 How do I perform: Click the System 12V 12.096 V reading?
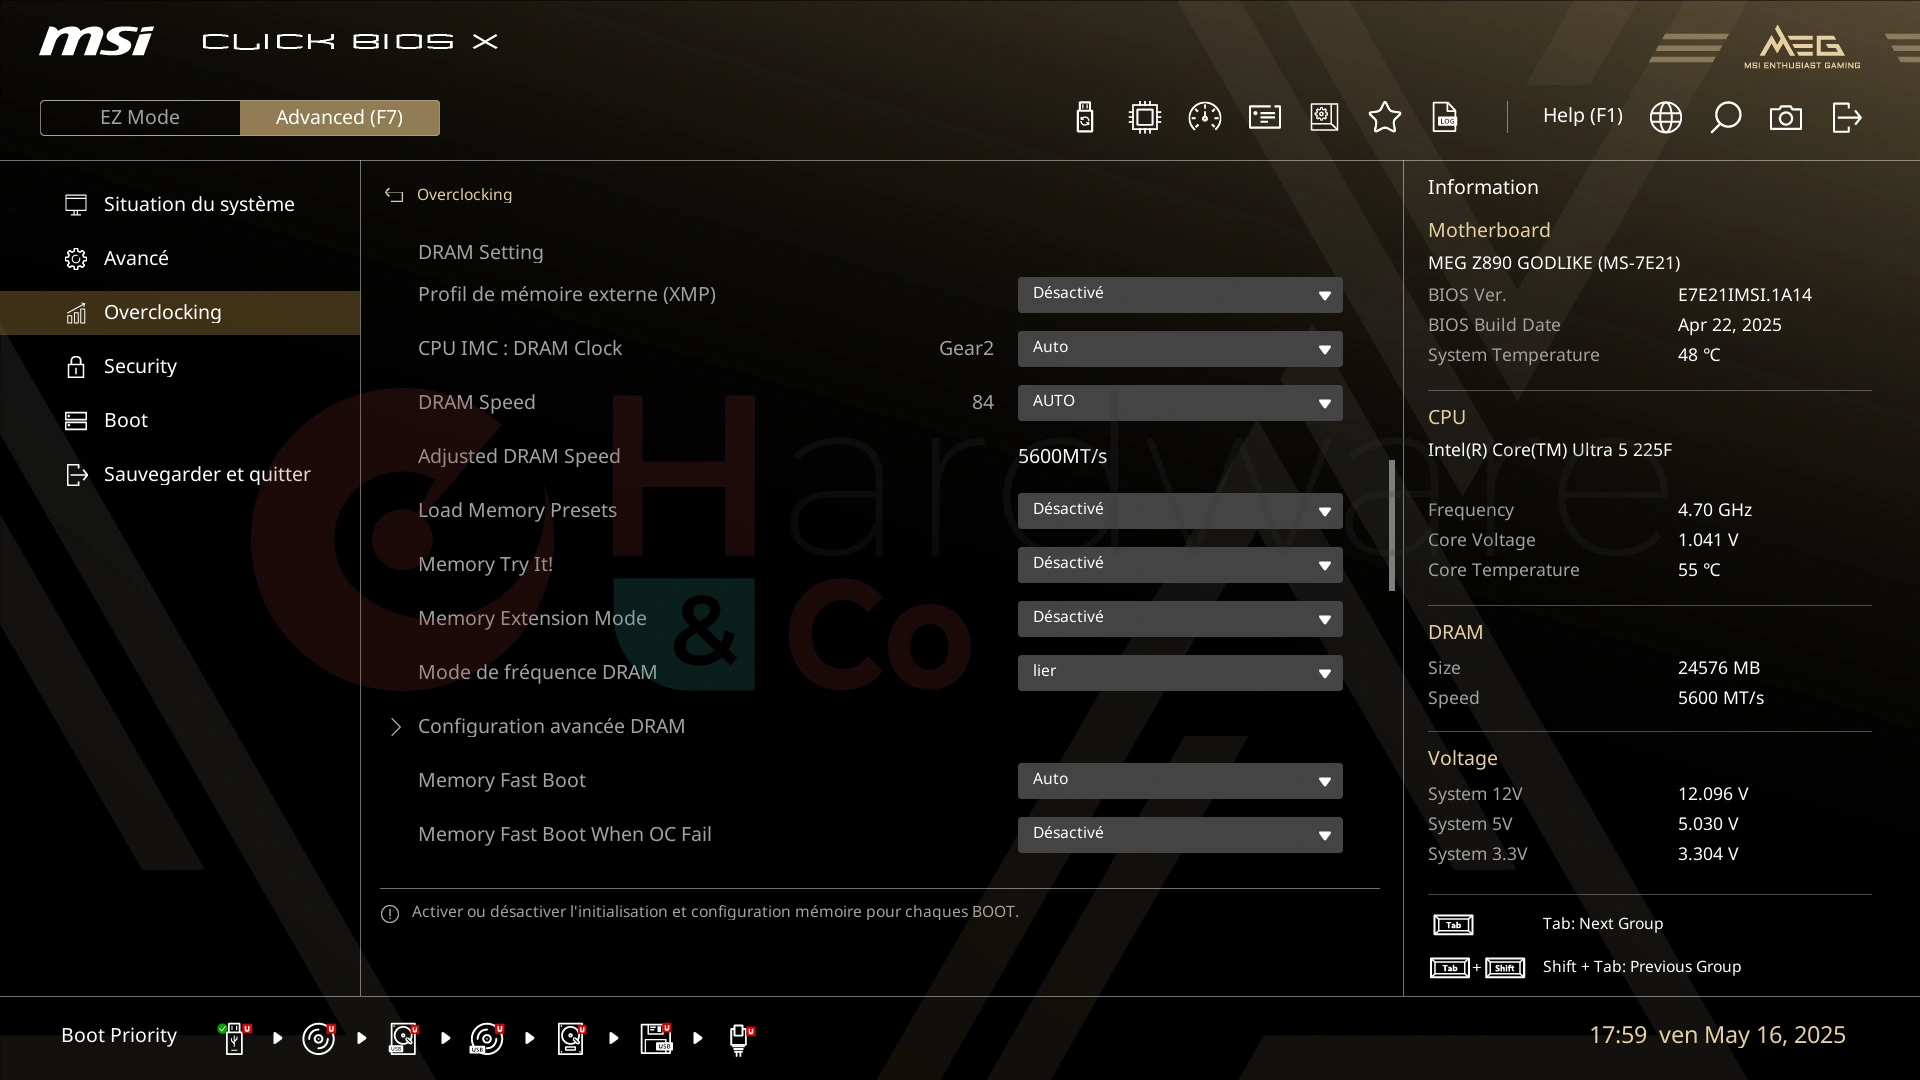pyautogui.click(x=1712, y=794)
